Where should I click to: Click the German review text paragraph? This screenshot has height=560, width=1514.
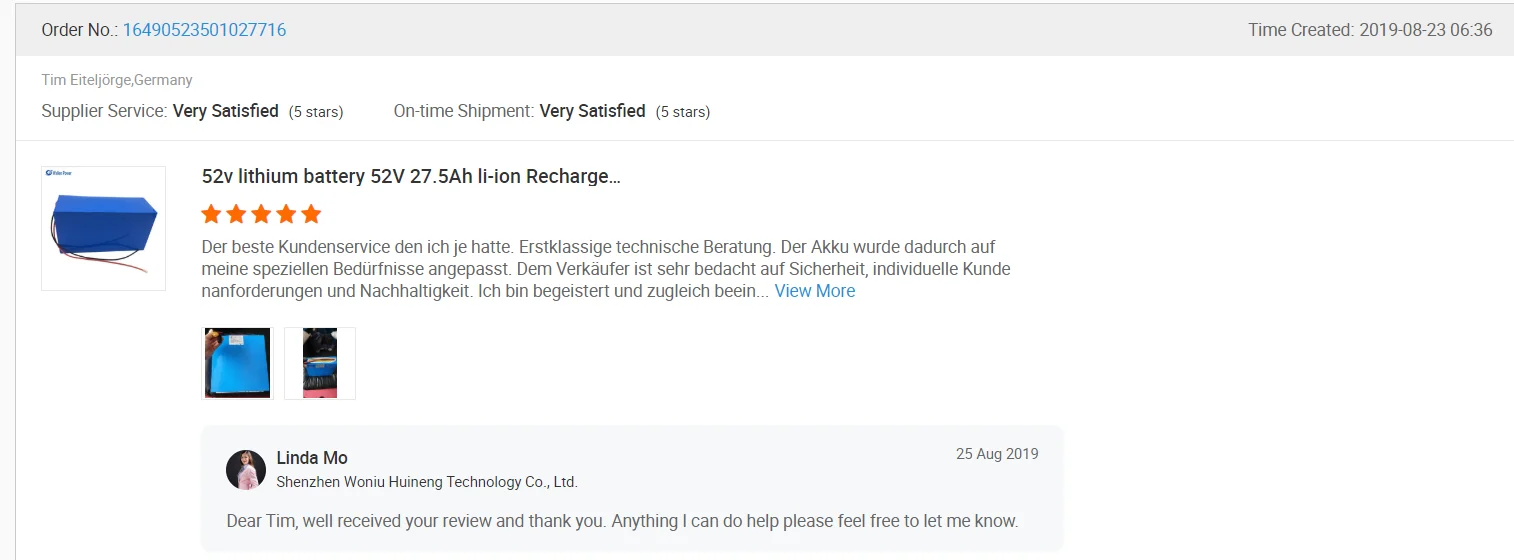(x=600, y=268)
